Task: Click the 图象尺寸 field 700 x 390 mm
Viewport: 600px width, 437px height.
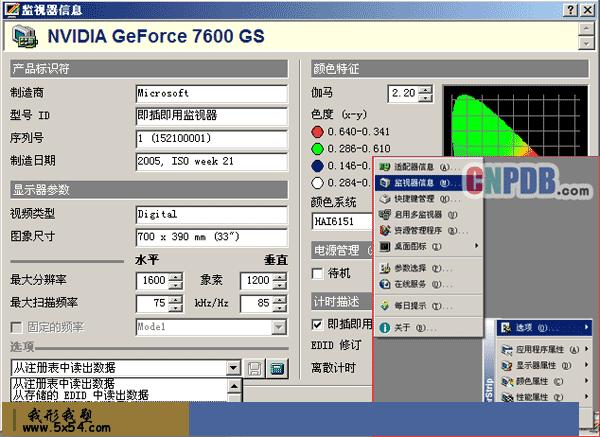Action: click(212, 237)
